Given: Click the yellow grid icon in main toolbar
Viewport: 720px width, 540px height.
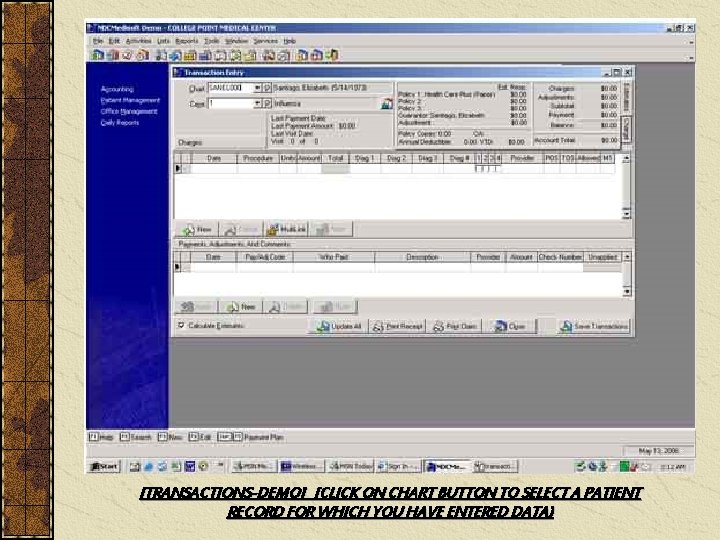Looking at the screenshot, I should pos(190,56).
